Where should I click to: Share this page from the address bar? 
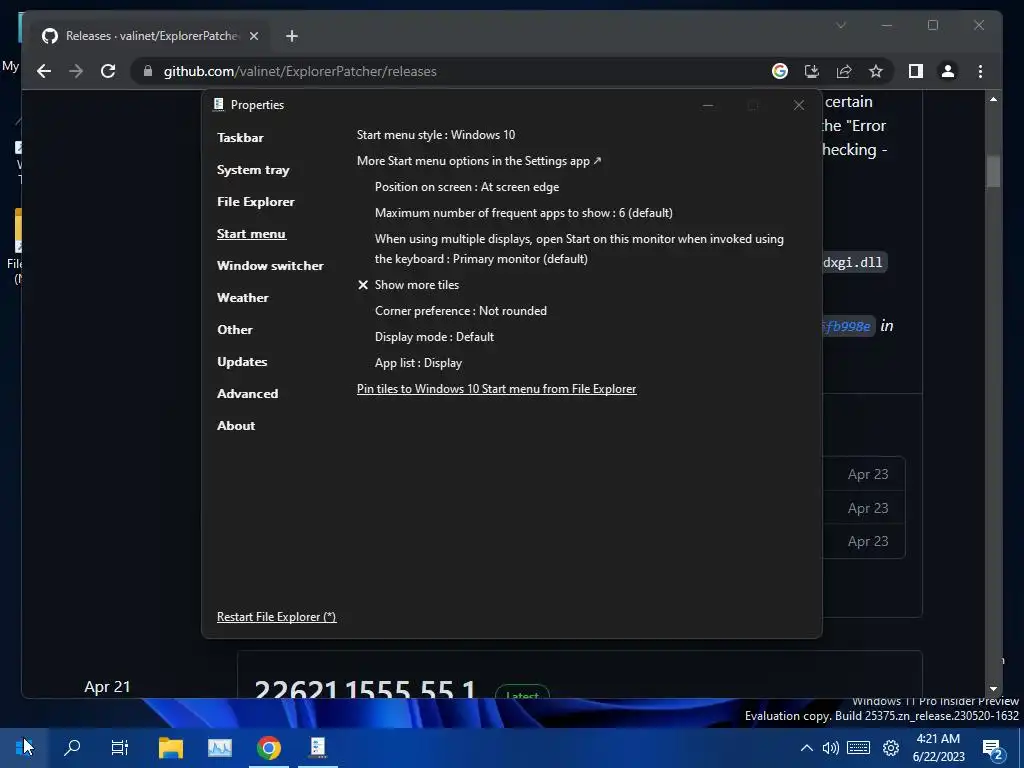pyautogui.click(x=844, y=71)
